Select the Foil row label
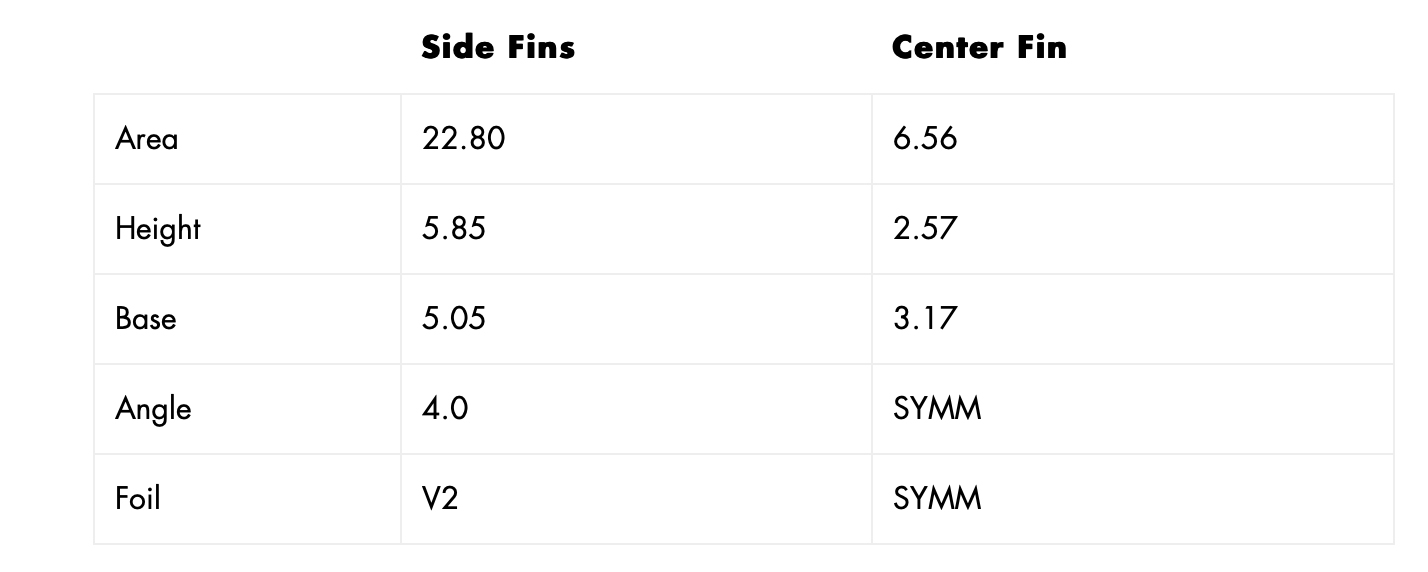This screenshot has height=572, width=1428. [x=138, y=498]
